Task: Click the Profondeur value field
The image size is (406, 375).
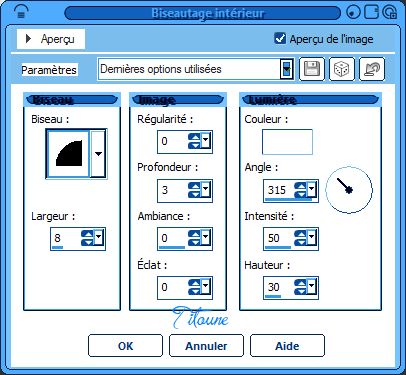Action: point(173,190)
